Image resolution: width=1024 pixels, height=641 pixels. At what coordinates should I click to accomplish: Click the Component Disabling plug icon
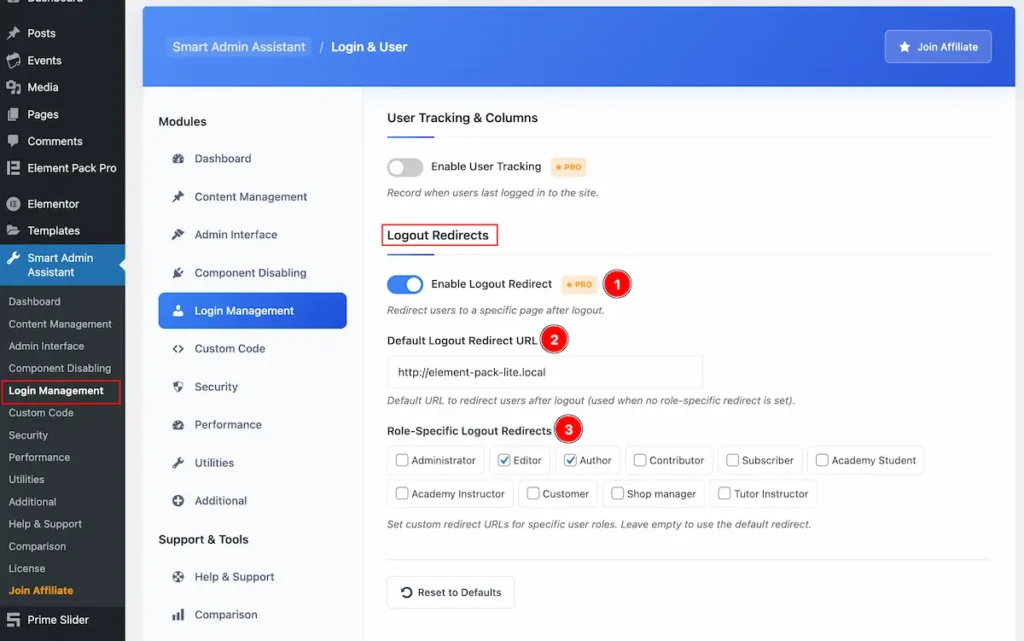178,273
